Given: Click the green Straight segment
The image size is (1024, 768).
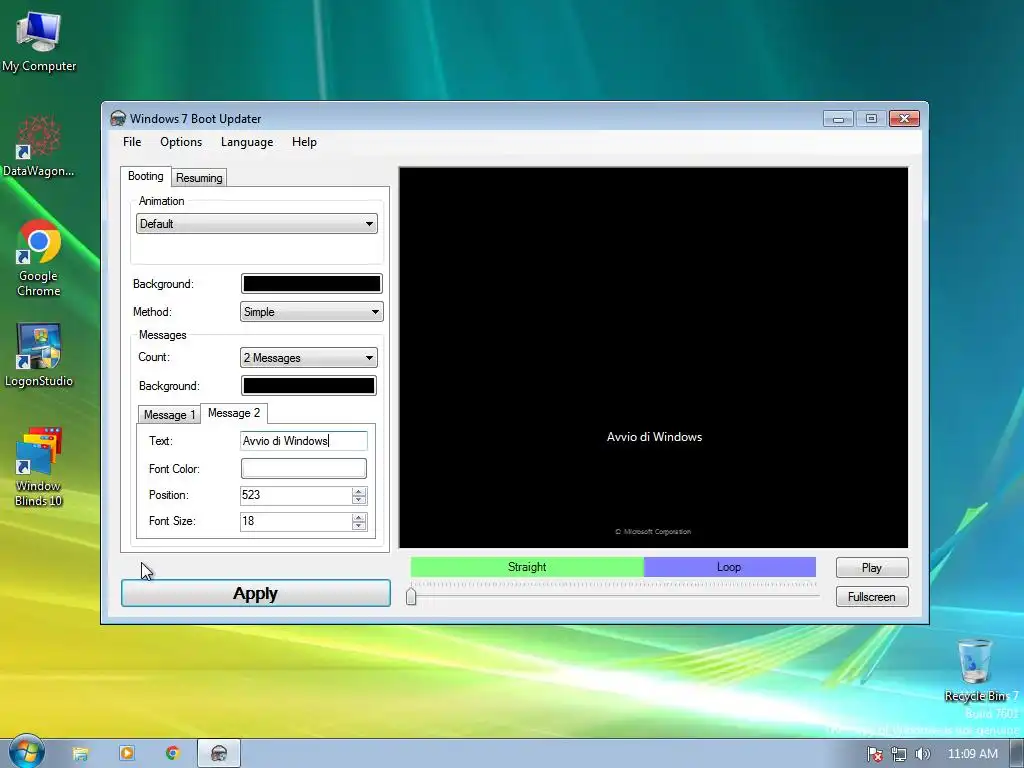Looking at the screenshot, I should click(x=527, y=567).
